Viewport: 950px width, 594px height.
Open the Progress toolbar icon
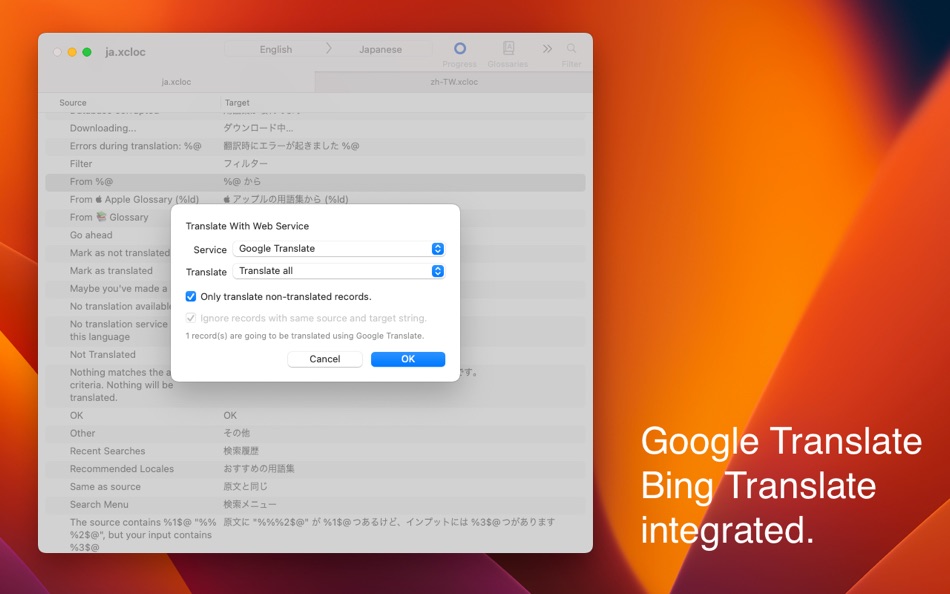[x=460, y=48]
